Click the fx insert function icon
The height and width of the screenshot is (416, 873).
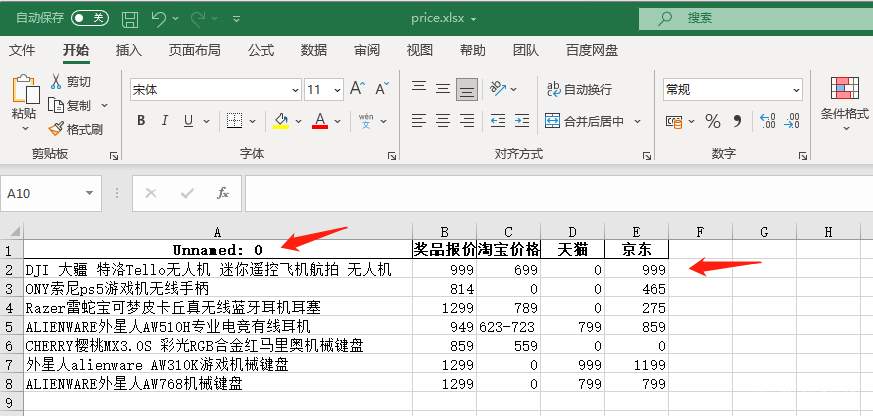click(x=223, y=193)
